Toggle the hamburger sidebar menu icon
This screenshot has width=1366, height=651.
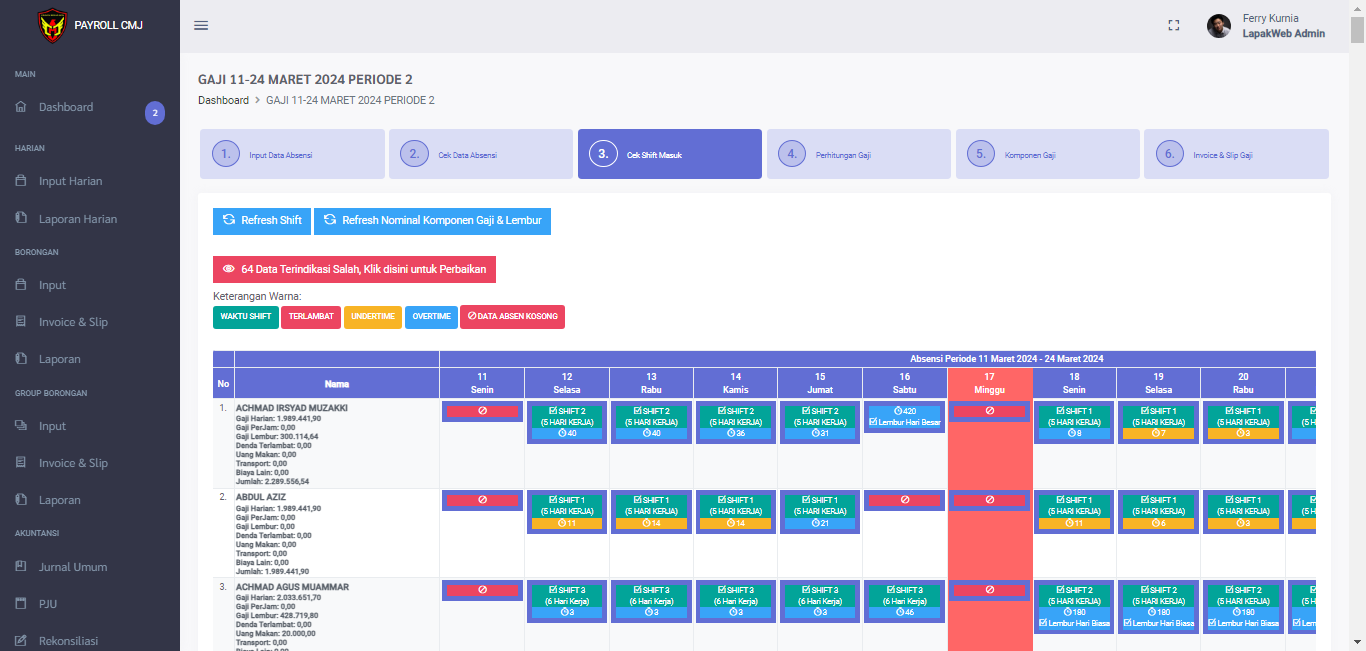tap(201, 26)
